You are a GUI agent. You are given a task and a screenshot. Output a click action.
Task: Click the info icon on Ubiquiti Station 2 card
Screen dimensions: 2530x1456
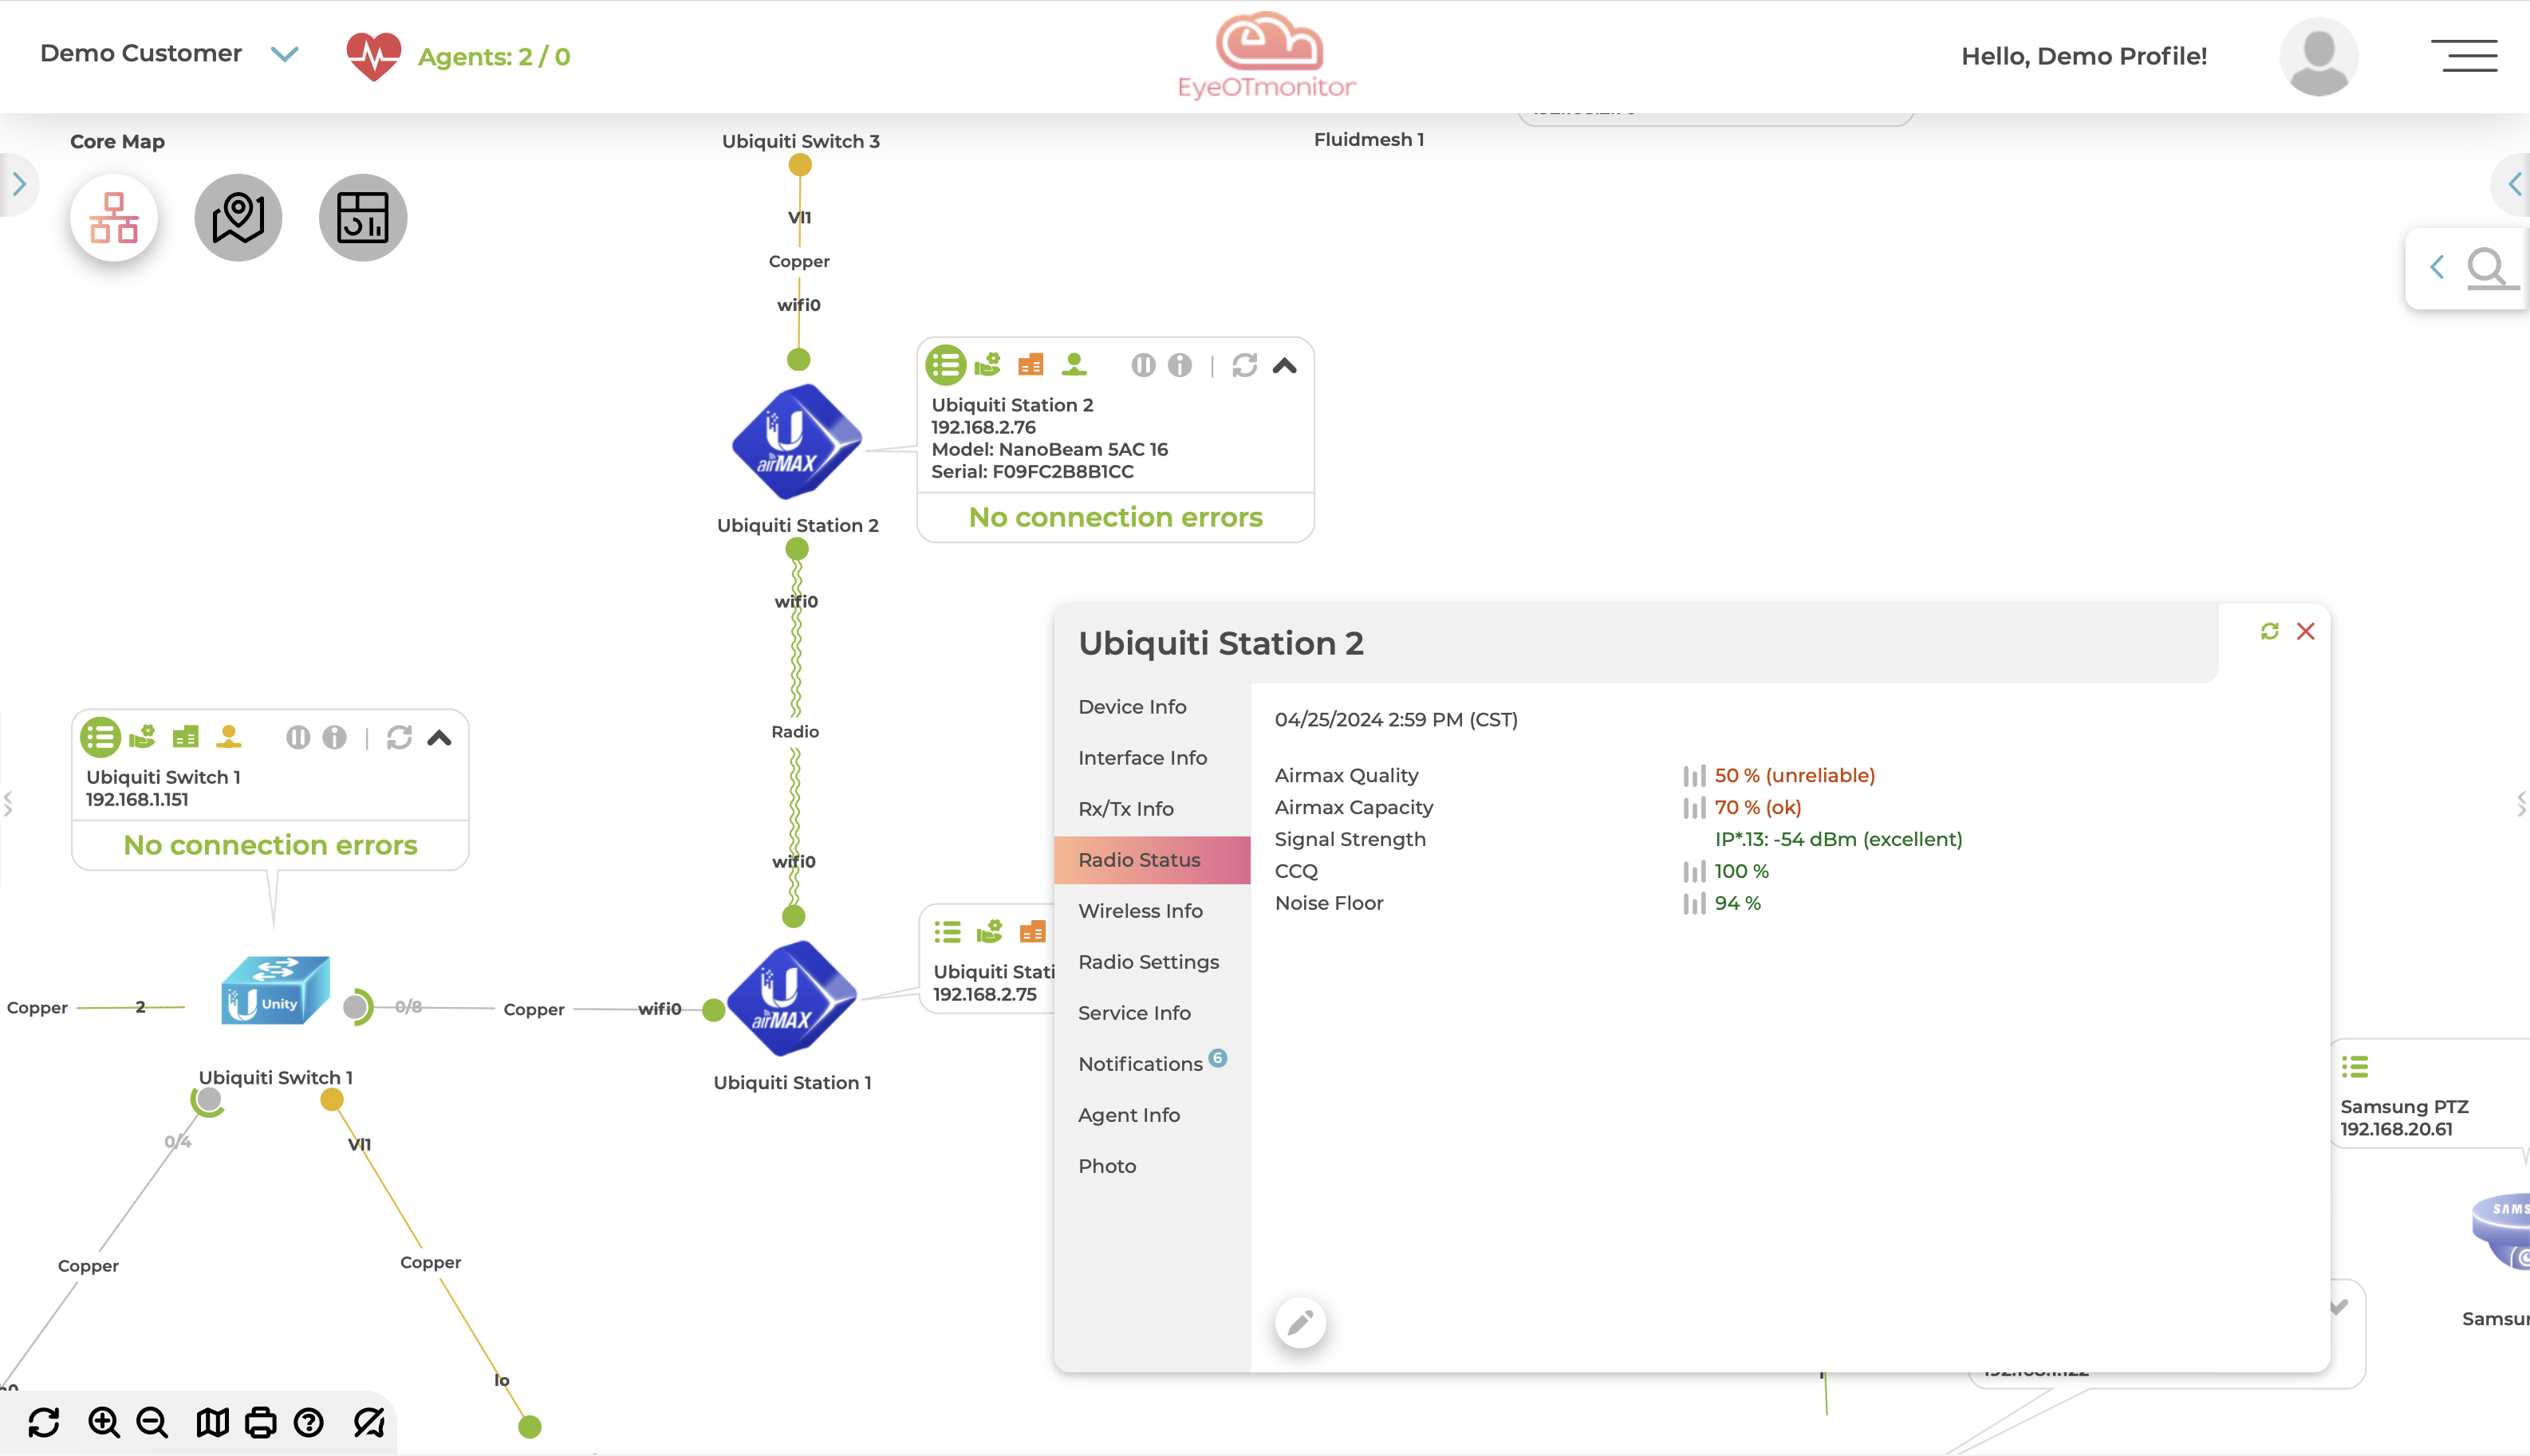(1180, 365)
